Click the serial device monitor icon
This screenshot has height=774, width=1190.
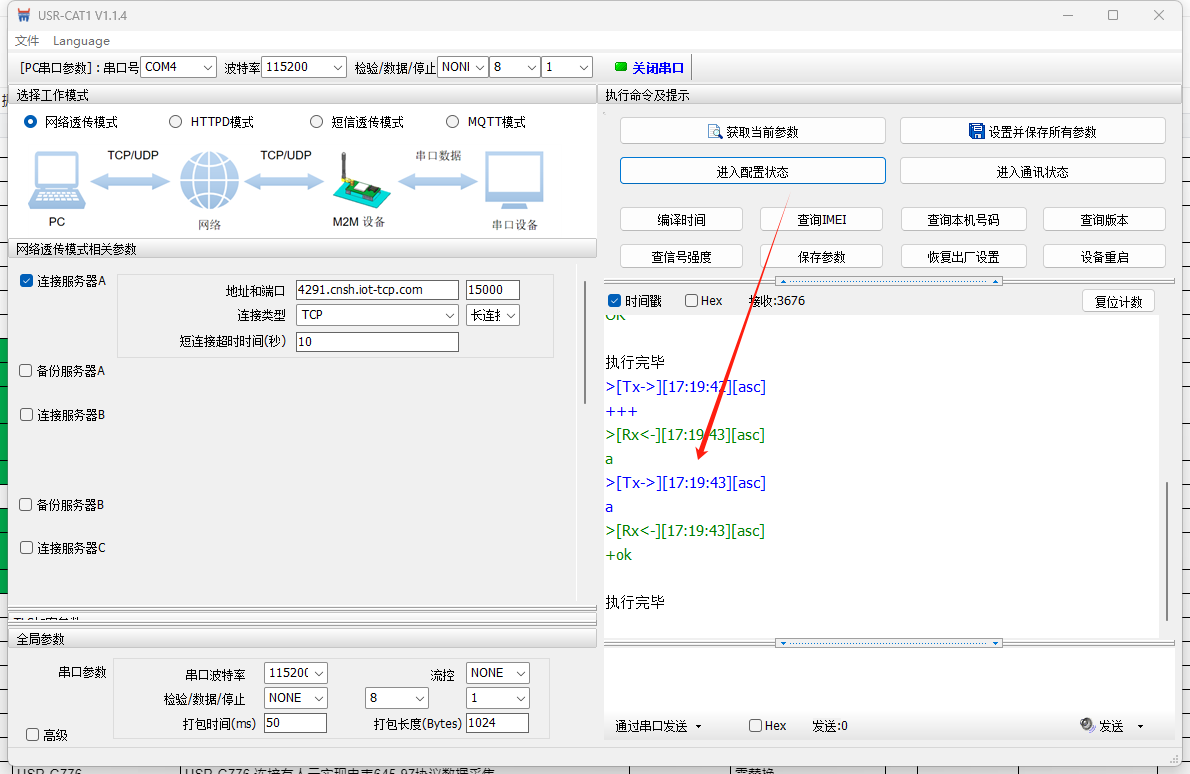pos(514,182)
